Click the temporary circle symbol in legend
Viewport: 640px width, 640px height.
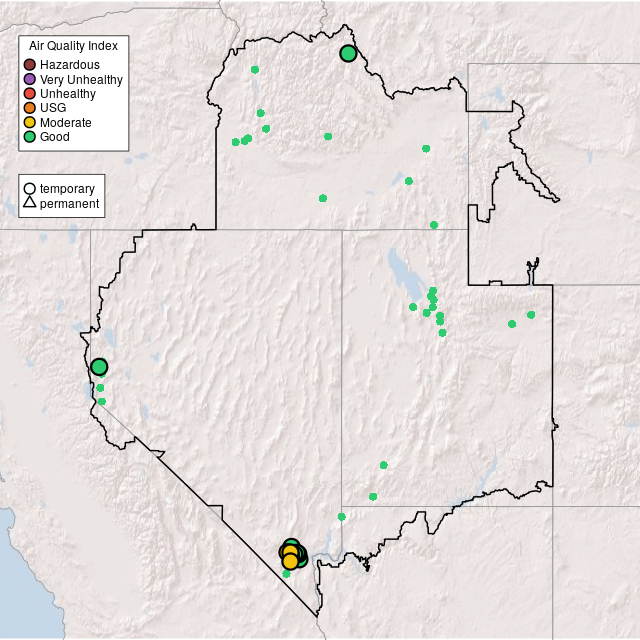click(30, 188)
